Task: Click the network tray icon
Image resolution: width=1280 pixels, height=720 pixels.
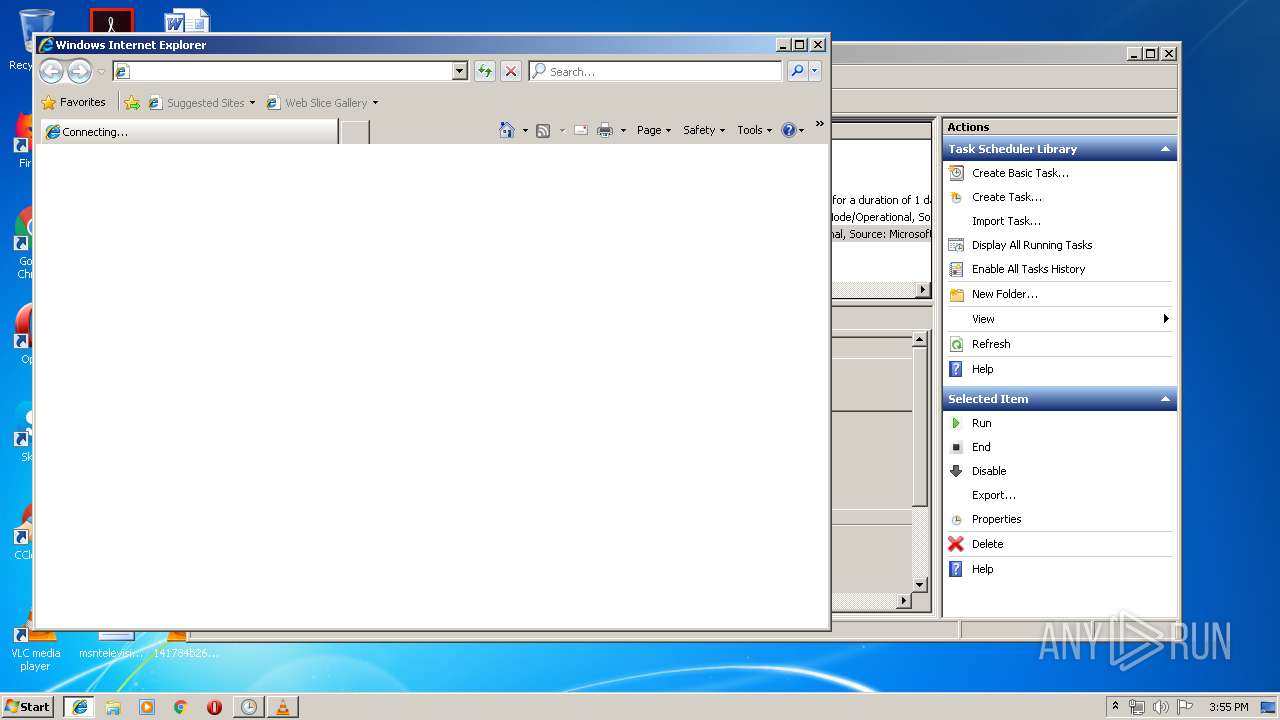Action: (x=1137, y=707)
